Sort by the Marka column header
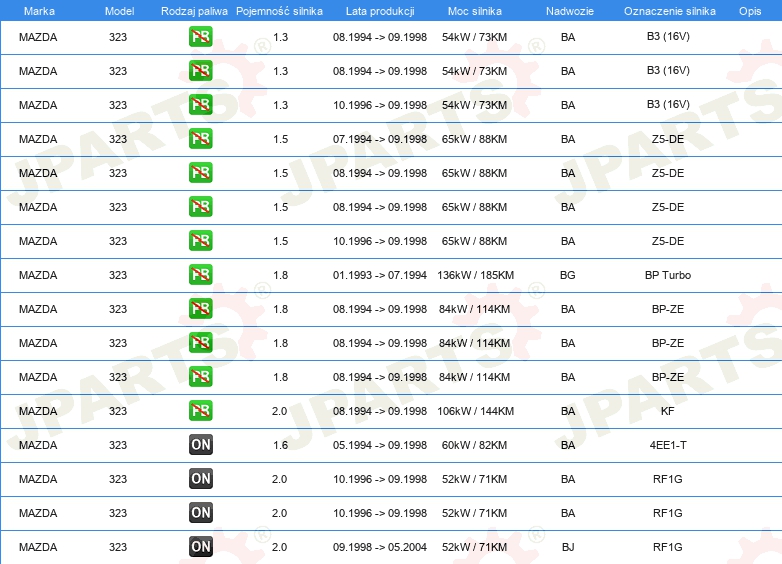 pos(39,11)
